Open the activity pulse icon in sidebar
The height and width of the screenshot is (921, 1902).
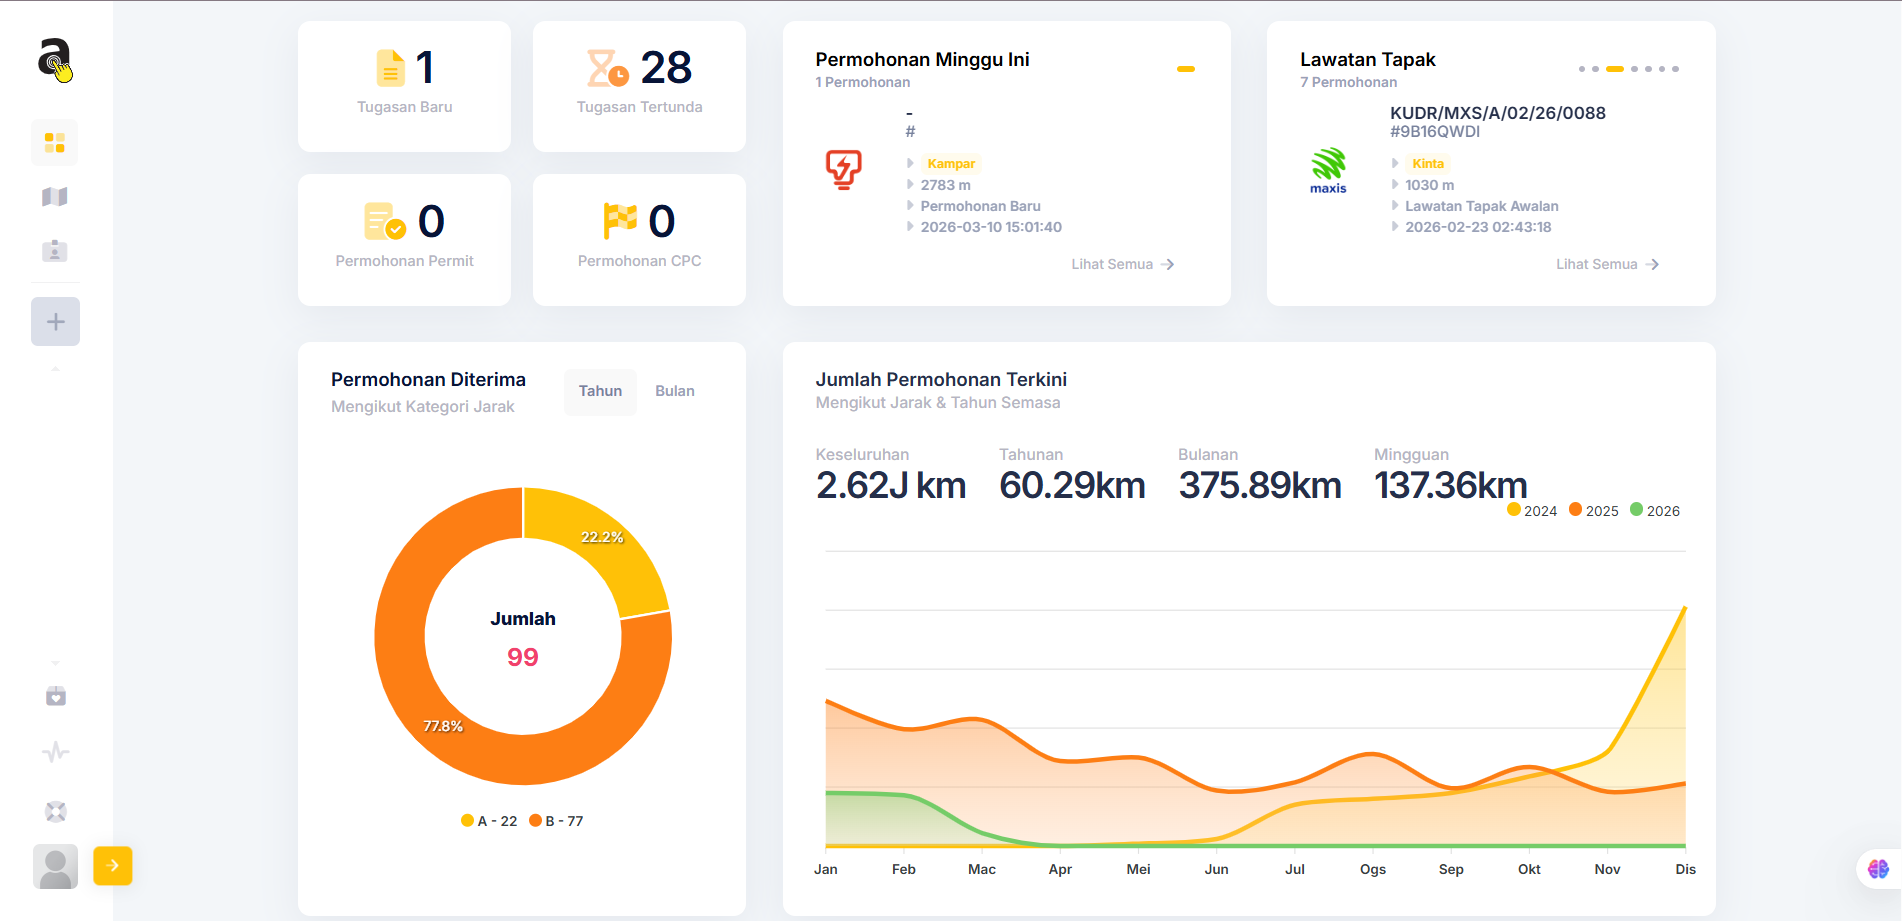coord(55,752)
